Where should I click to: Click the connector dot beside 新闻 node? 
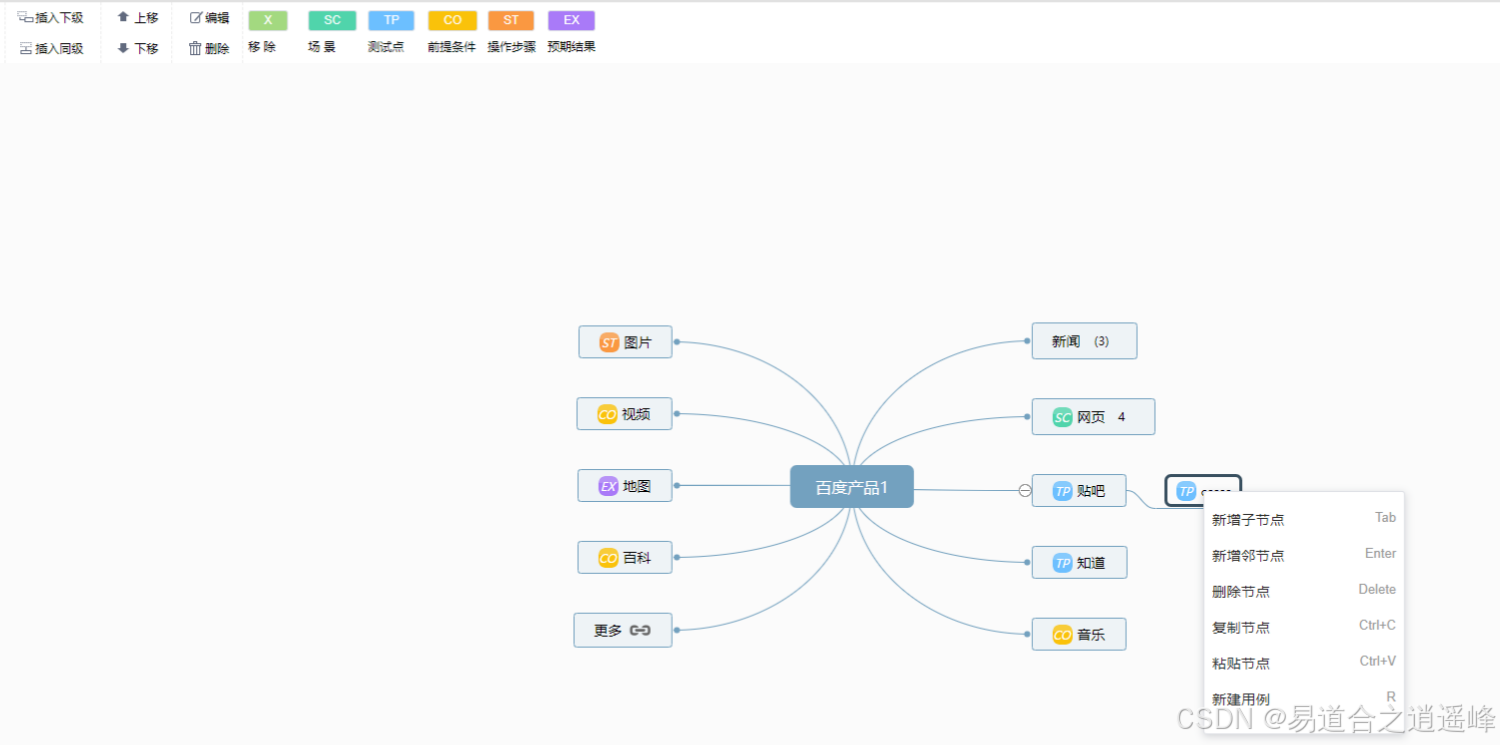pyautogui.click(x=1027, y=341)
